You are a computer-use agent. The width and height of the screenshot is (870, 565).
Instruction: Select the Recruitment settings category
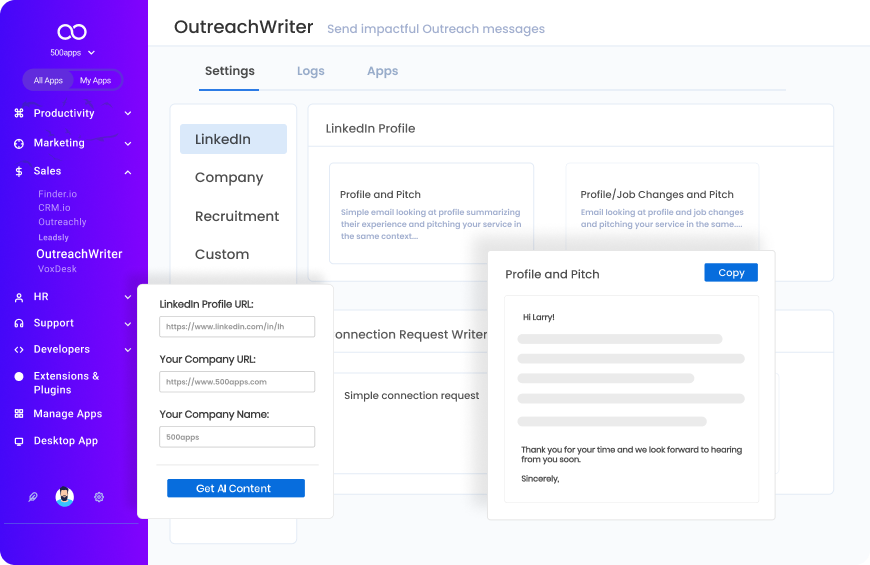click(237, 216)
